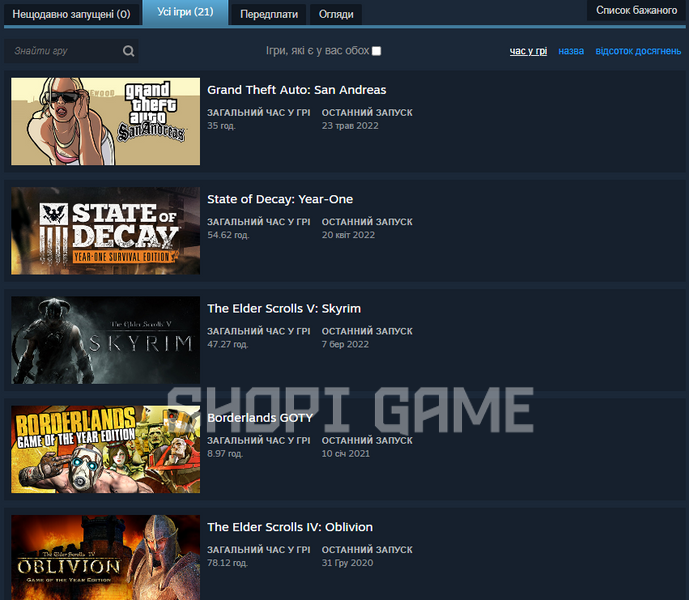Open the Огляди tab
This screenshot has width=689, height=600.
click(336, 15)
